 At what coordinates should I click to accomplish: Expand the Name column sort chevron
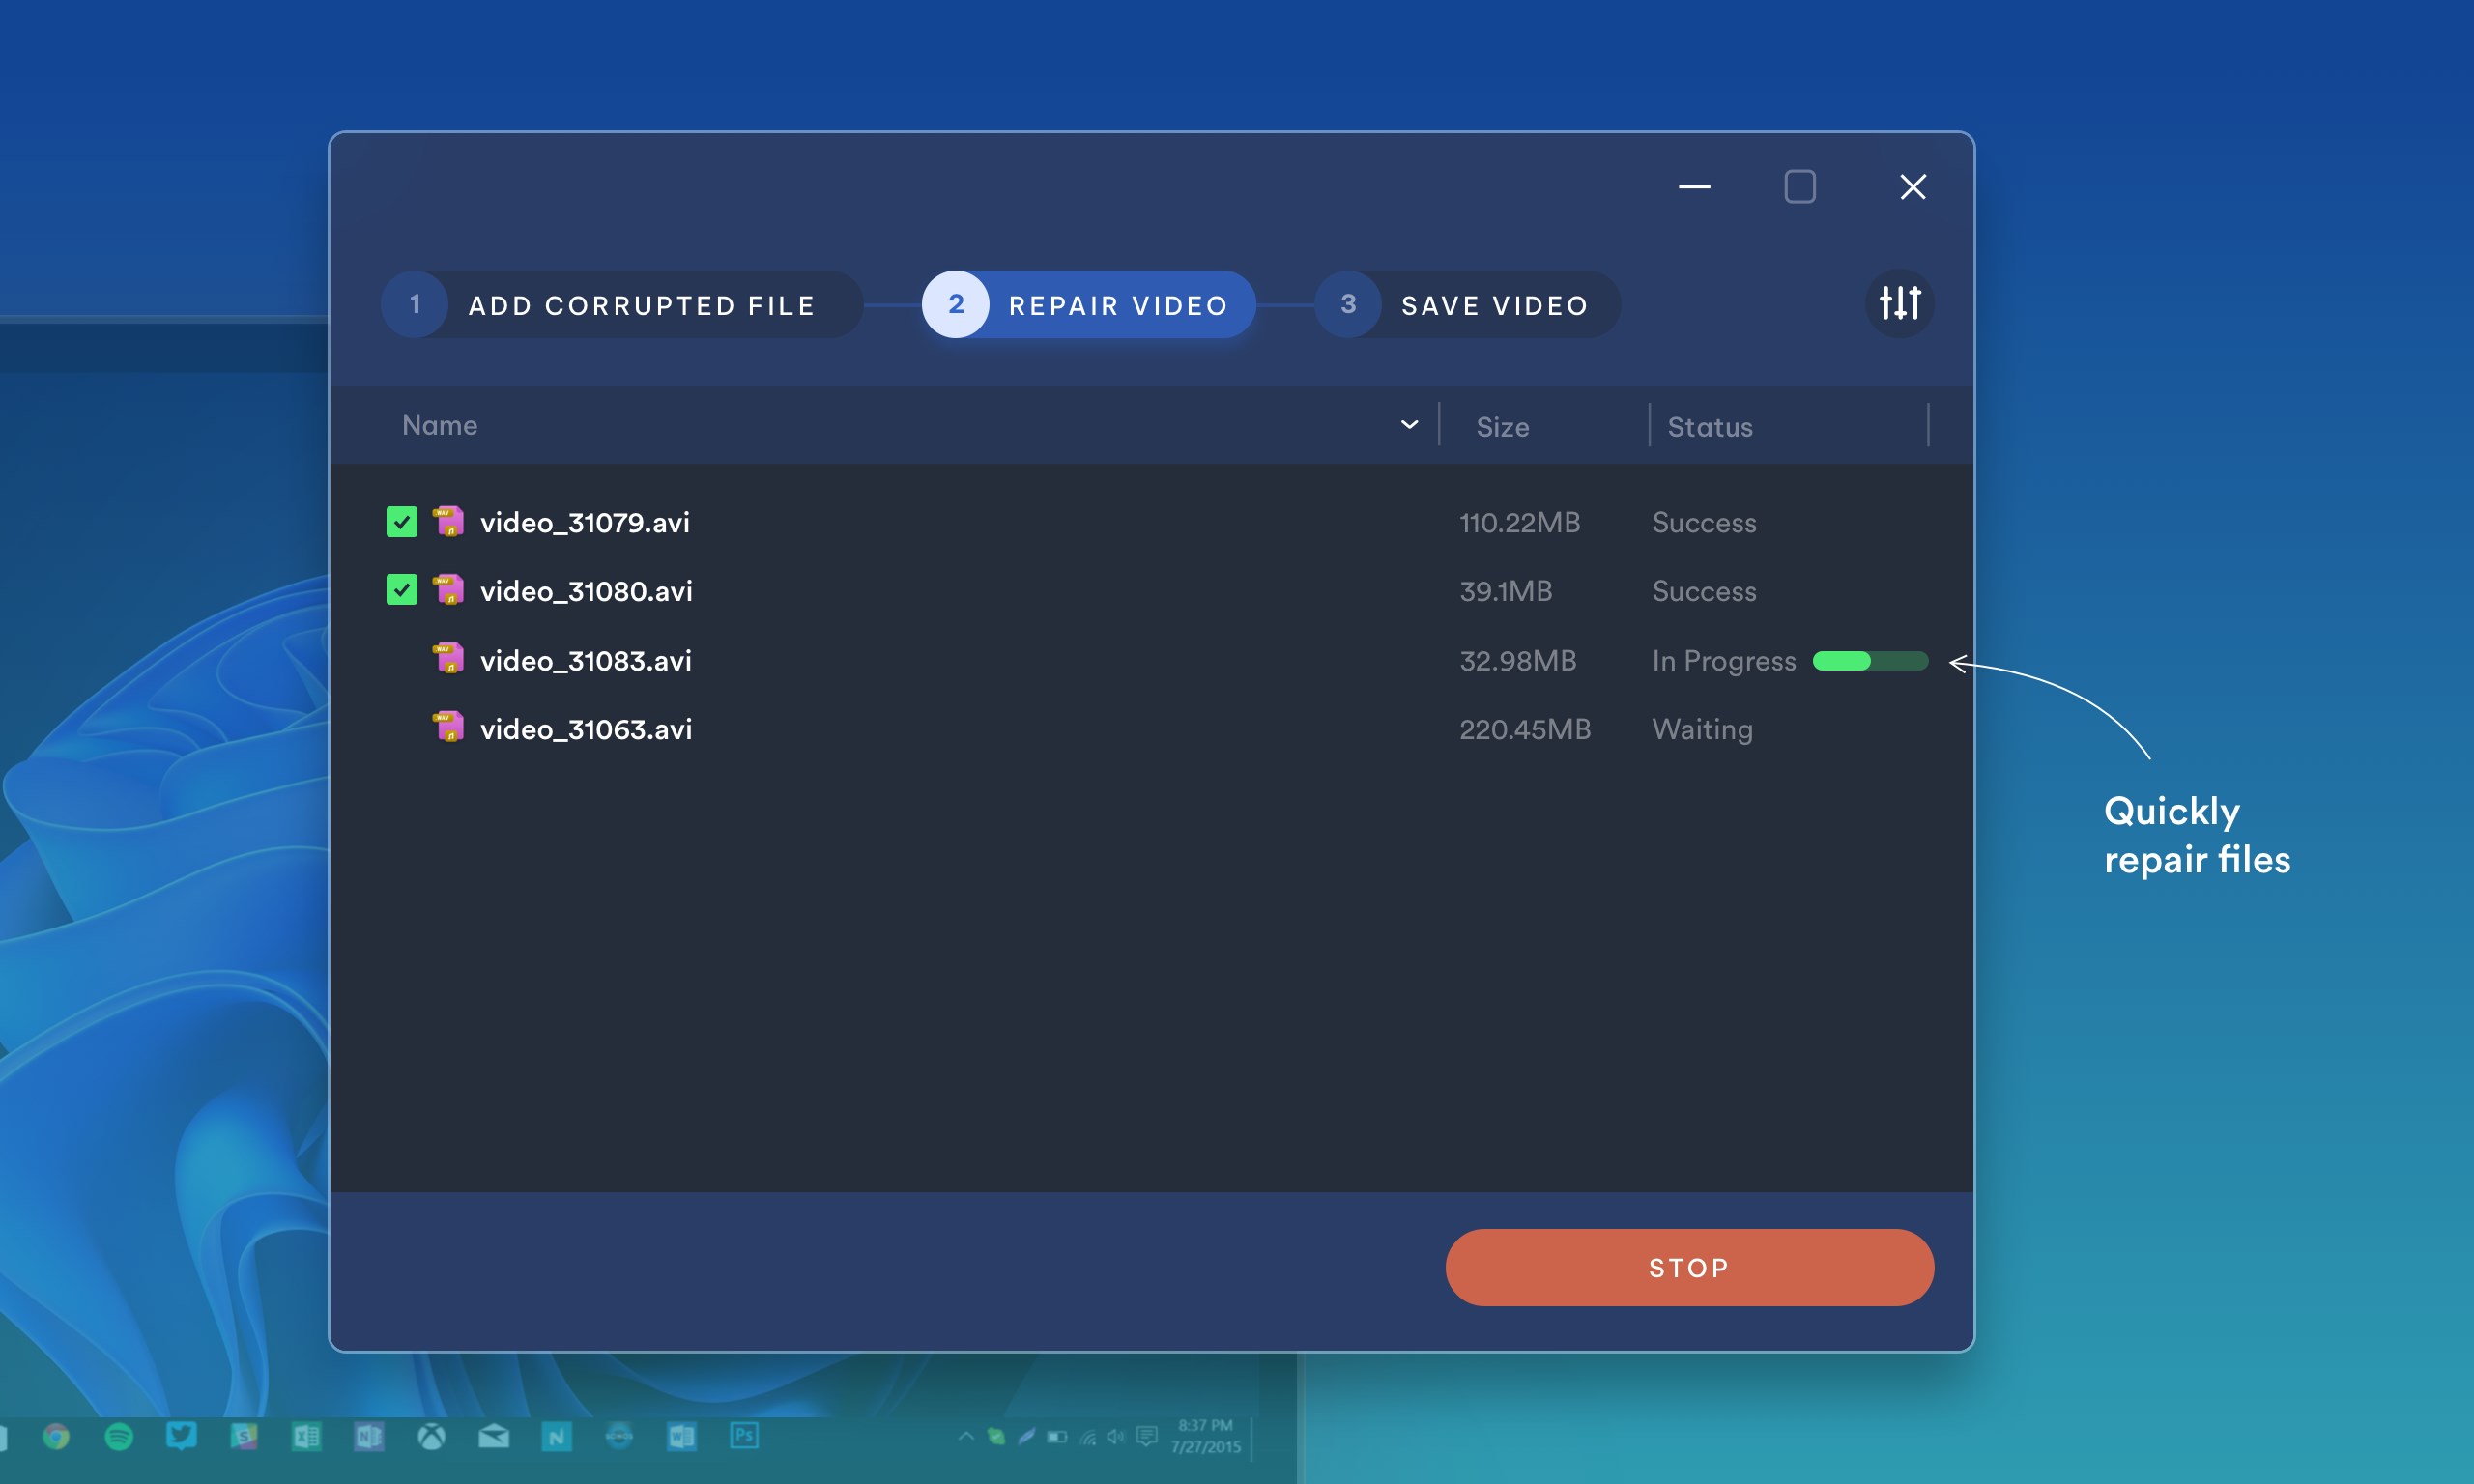[x=1409, y=425]
